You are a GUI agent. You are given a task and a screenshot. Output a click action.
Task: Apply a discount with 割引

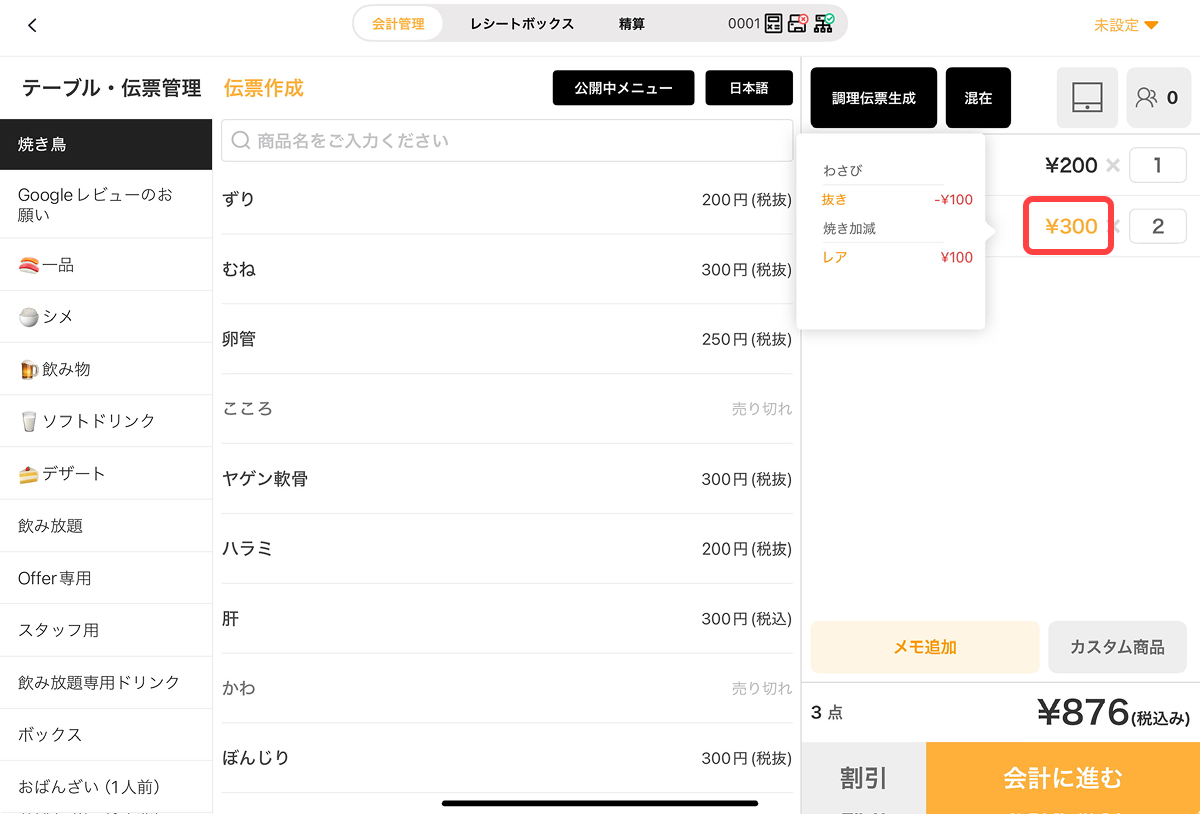[x=863, y=778]
